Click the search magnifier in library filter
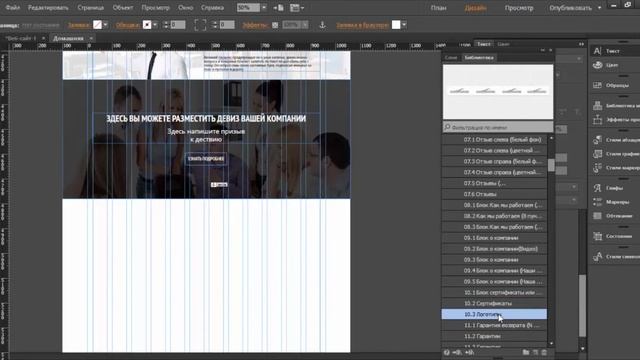The image size is (640, 360). 447,127
